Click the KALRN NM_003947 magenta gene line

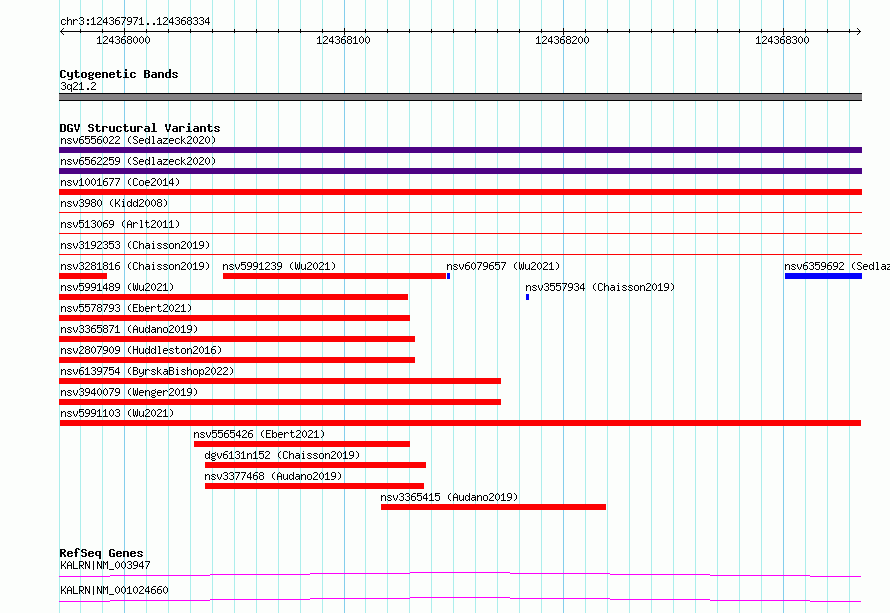[460, 574]
